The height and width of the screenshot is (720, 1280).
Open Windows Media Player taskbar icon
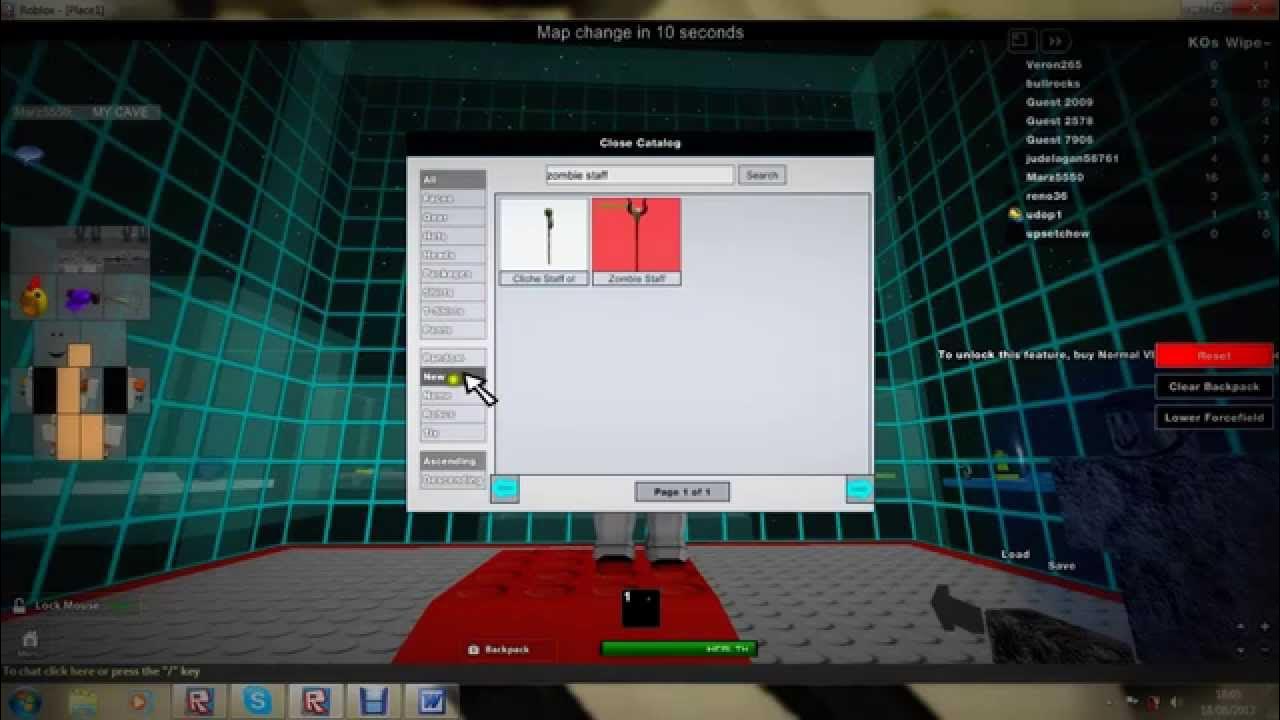(139, 700)
